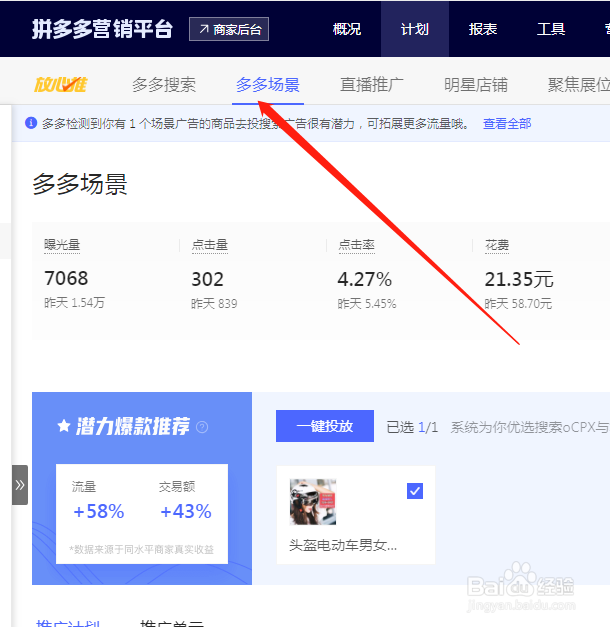The image size is (610, 627).
Task: Select the exposure value 7068
Action: (66, 278)
